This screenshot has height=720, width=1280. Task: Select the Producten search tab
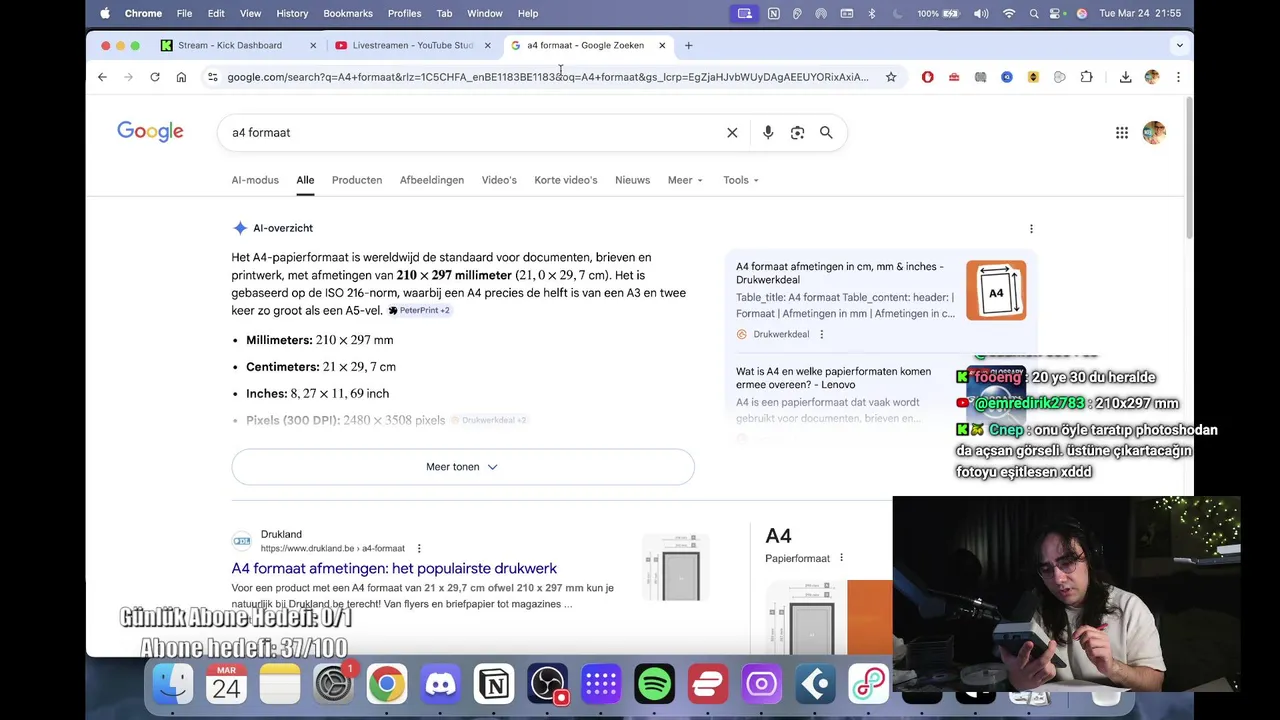tap(357, 180)
